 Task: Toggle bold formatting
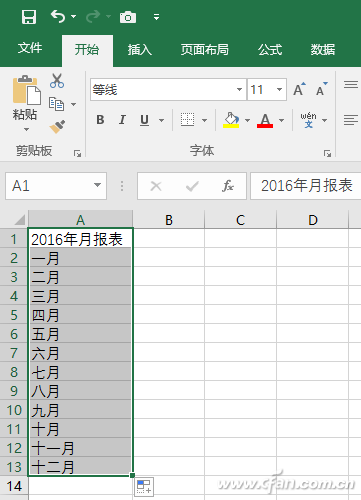click(100, 120)
